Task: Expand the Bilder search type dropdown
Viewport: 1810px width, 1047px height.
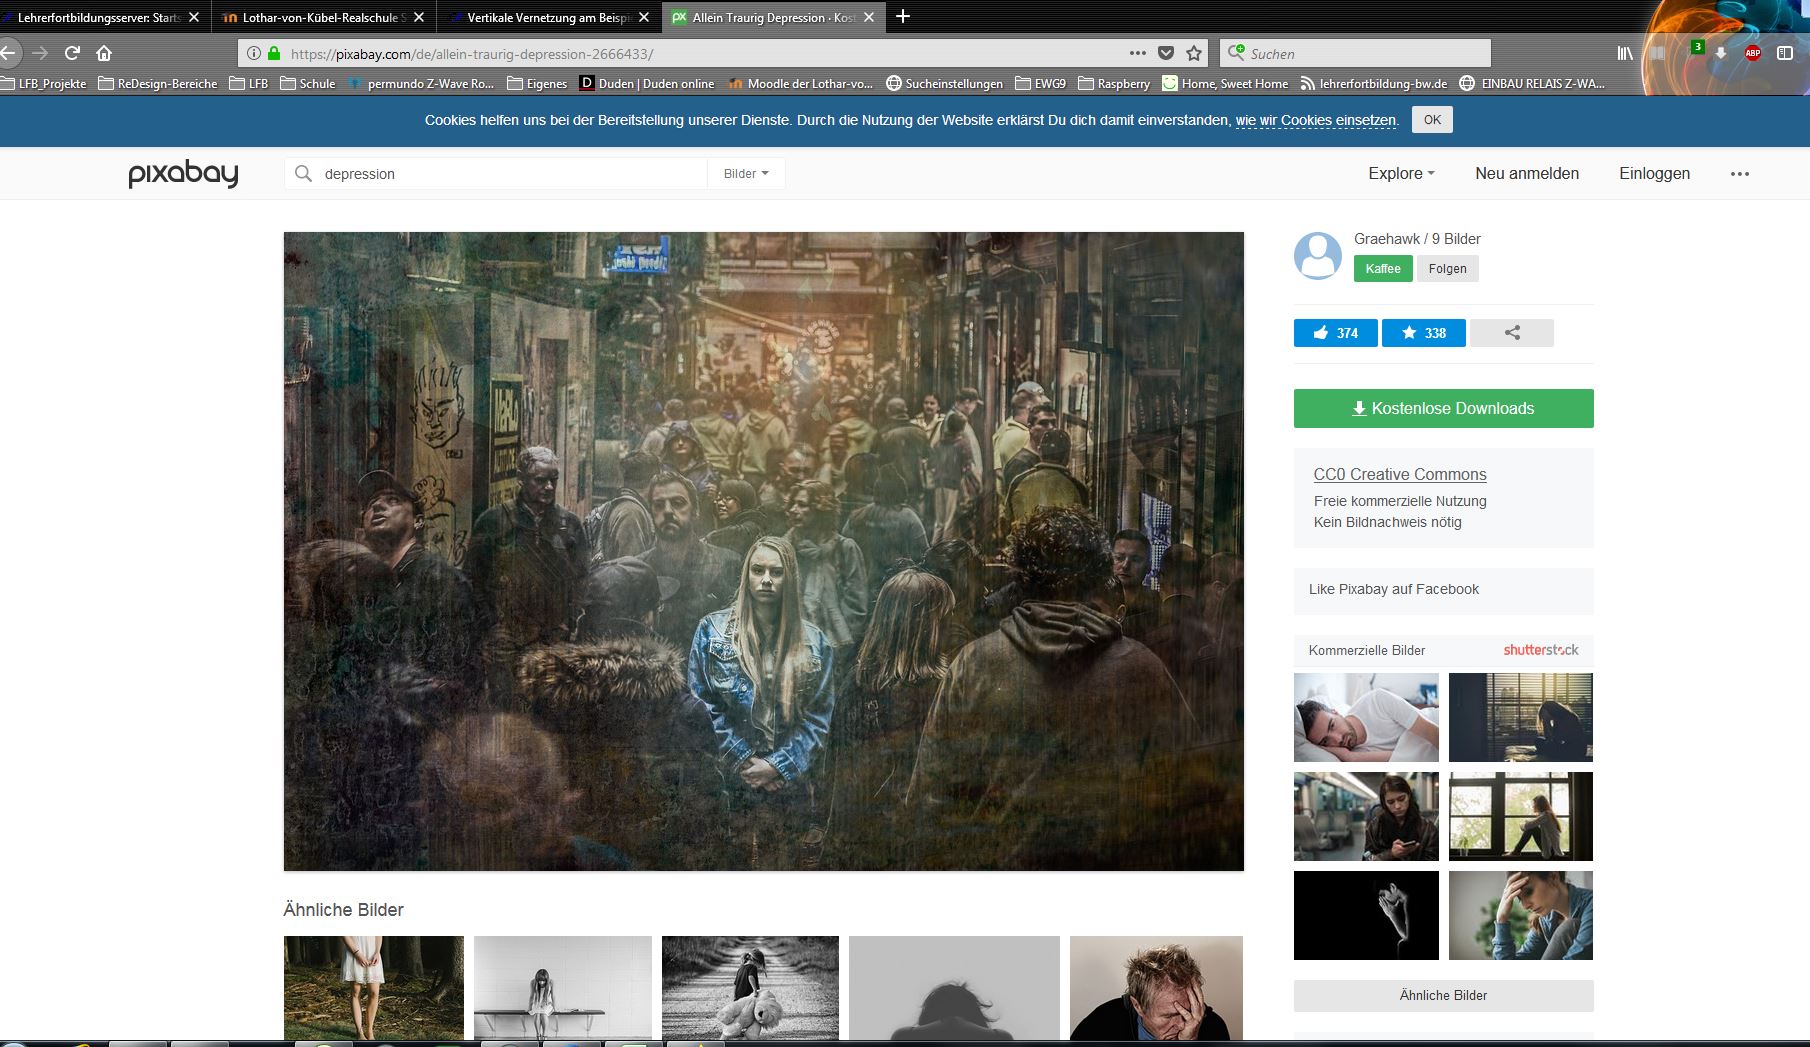Action: point(746,173)
